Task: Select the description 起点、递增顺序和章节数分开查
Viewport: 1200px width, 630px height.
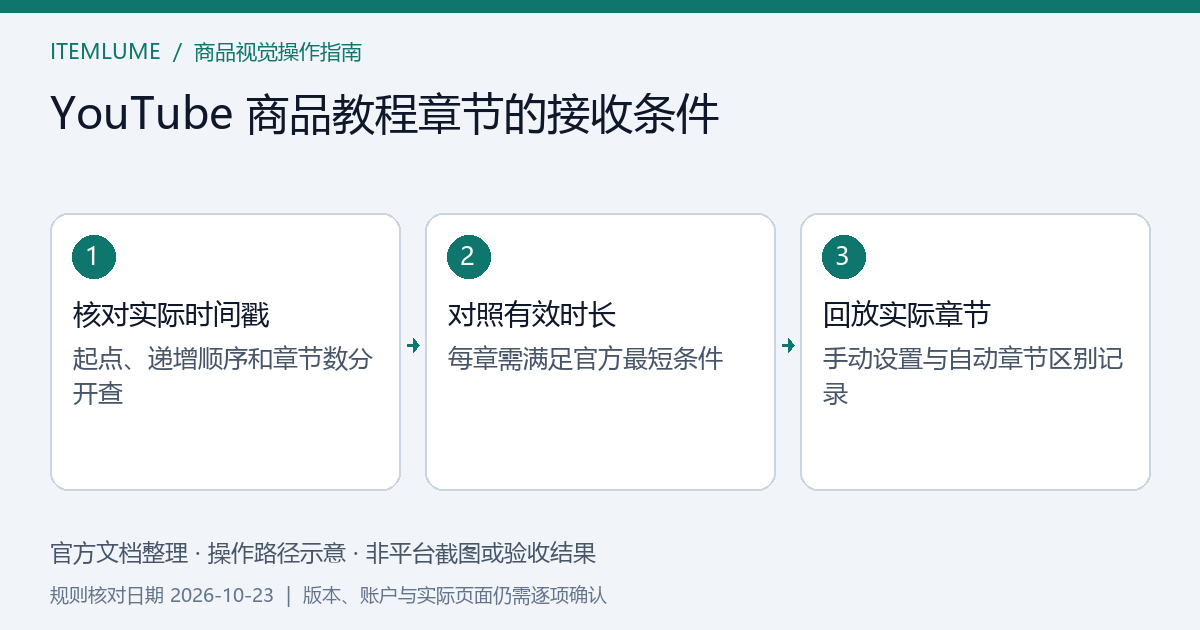Action: point(223,376)
